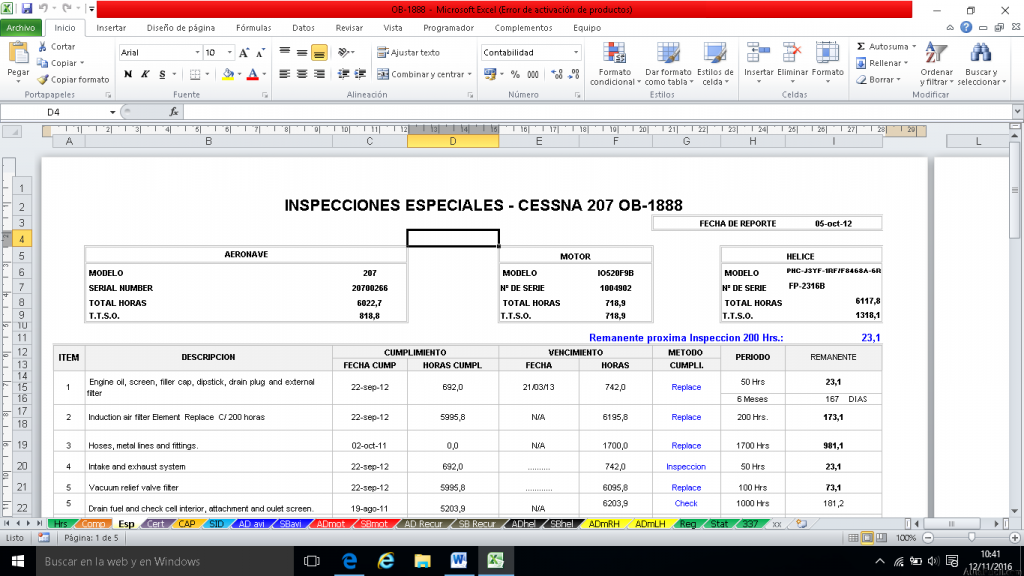The width and height of the screenshot is (1024, 576).
Task: Center text horizontally in cell
Action: 302,74
